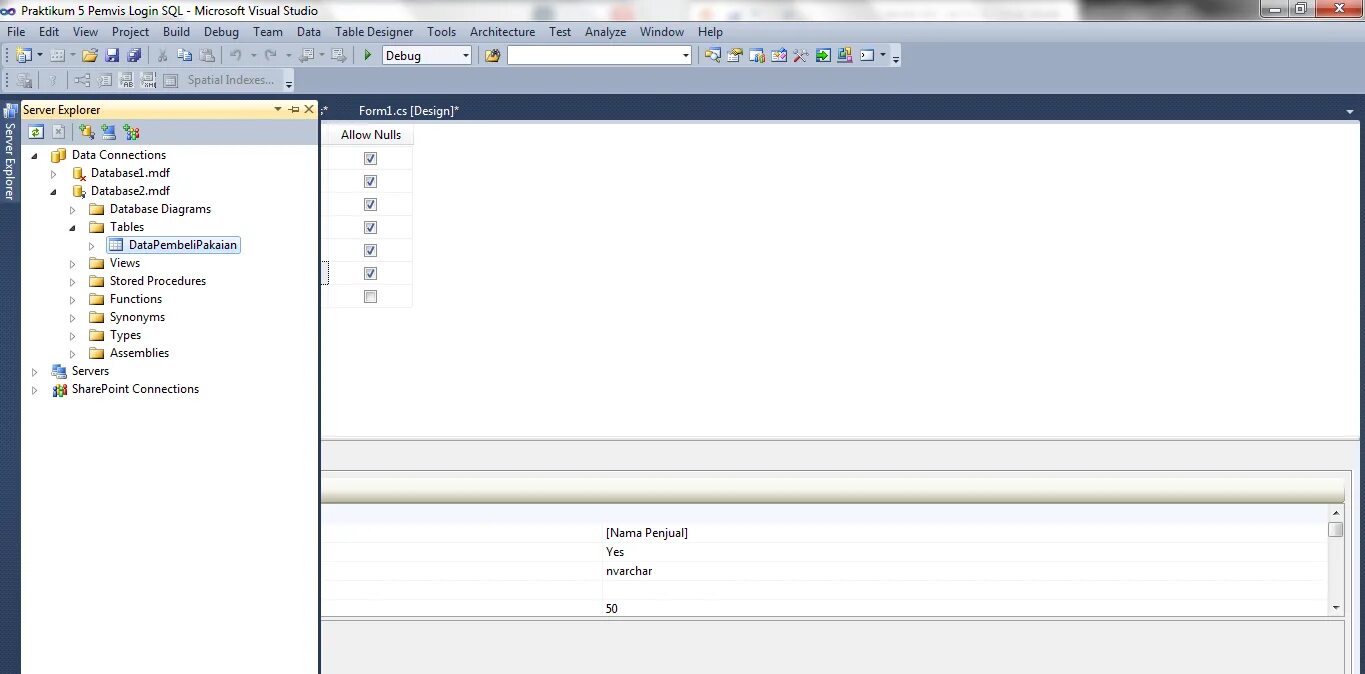The height and width of the screenshot is (674, 1365).
Task: Click Connect to Database icon in Server Explorer
Action: click(87, 132)
